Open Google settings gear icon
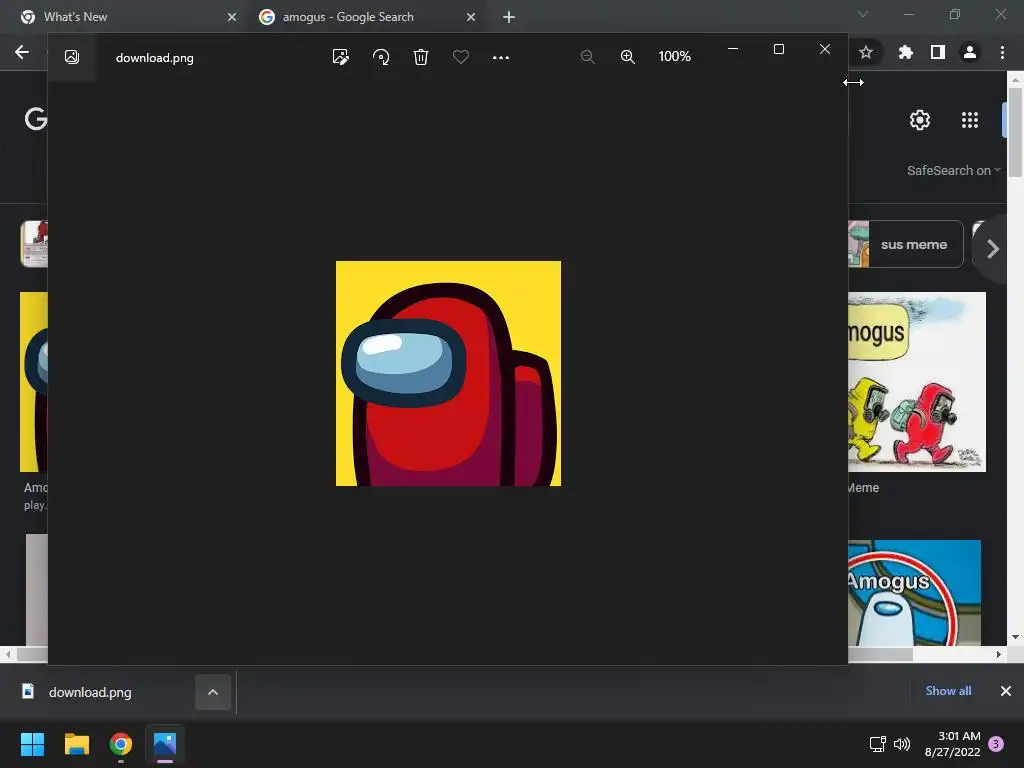The image size is (1024, 768). [920, 120]
